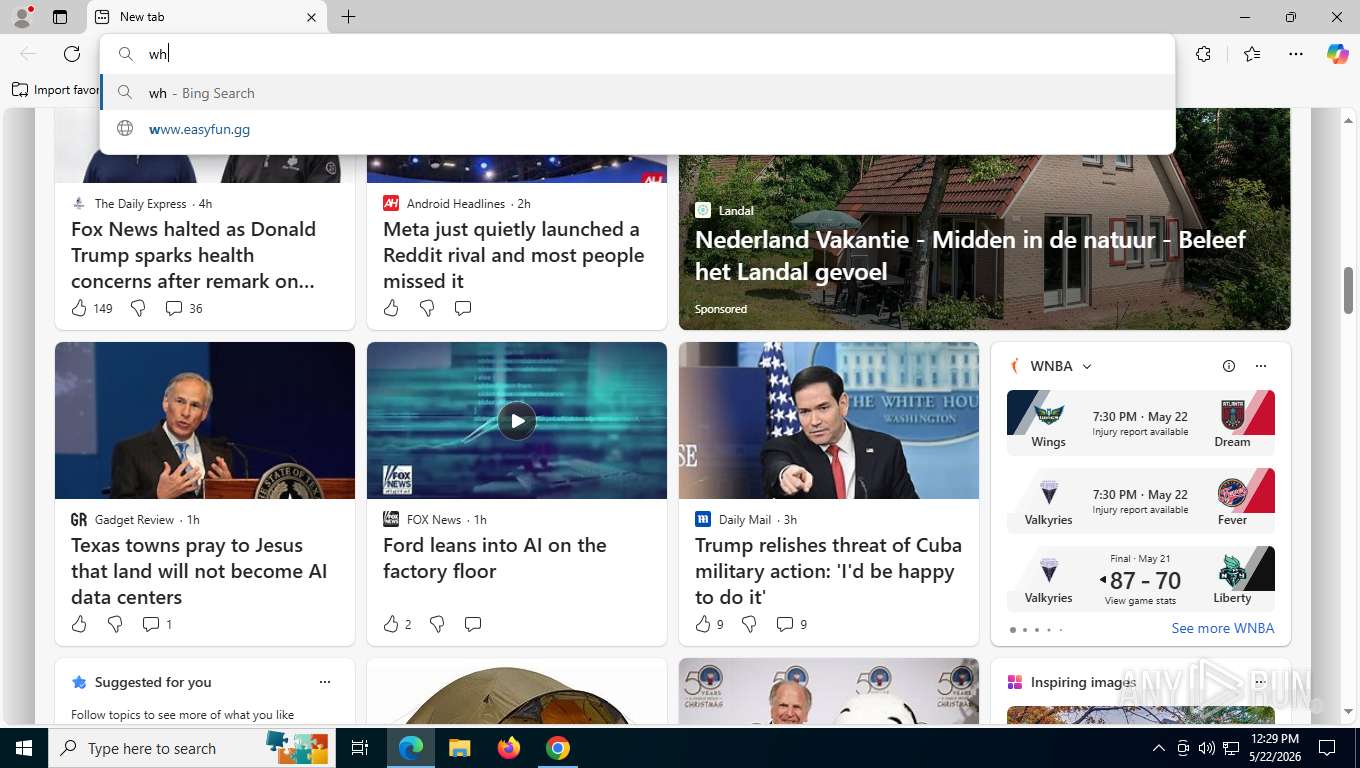
Task: Open File Explorer from taskbar
Action: [459, 748]
